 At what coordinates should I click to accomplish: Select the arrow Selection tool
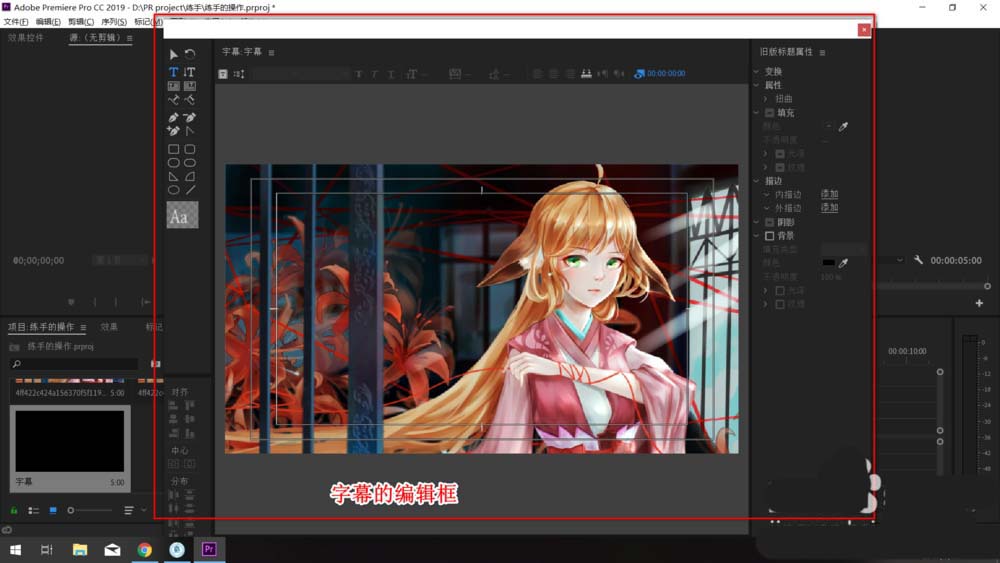tap(173, 55)
